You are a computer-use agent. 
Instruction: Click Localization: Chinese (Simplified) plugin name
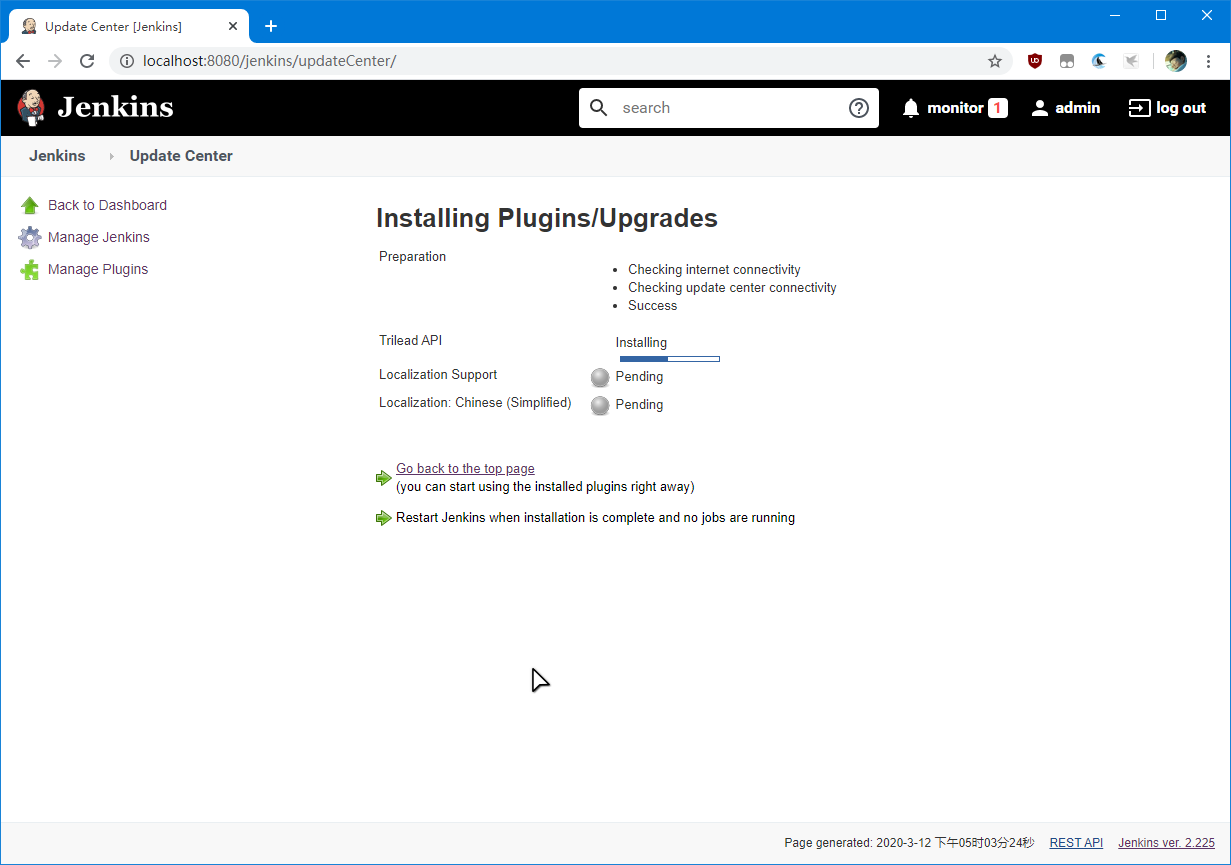tap(475, 402)
